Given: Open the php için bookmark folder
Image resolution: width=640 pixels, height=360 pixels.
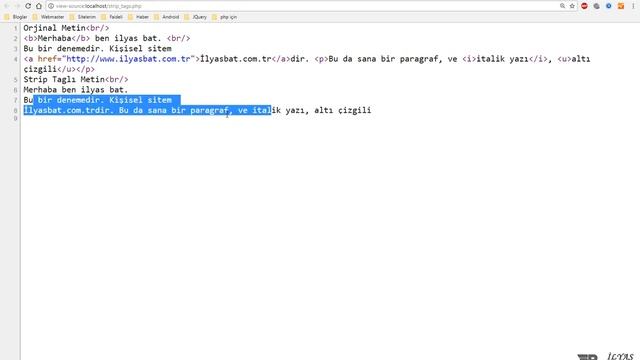Looking at the screenshot, I should point(225,17).
